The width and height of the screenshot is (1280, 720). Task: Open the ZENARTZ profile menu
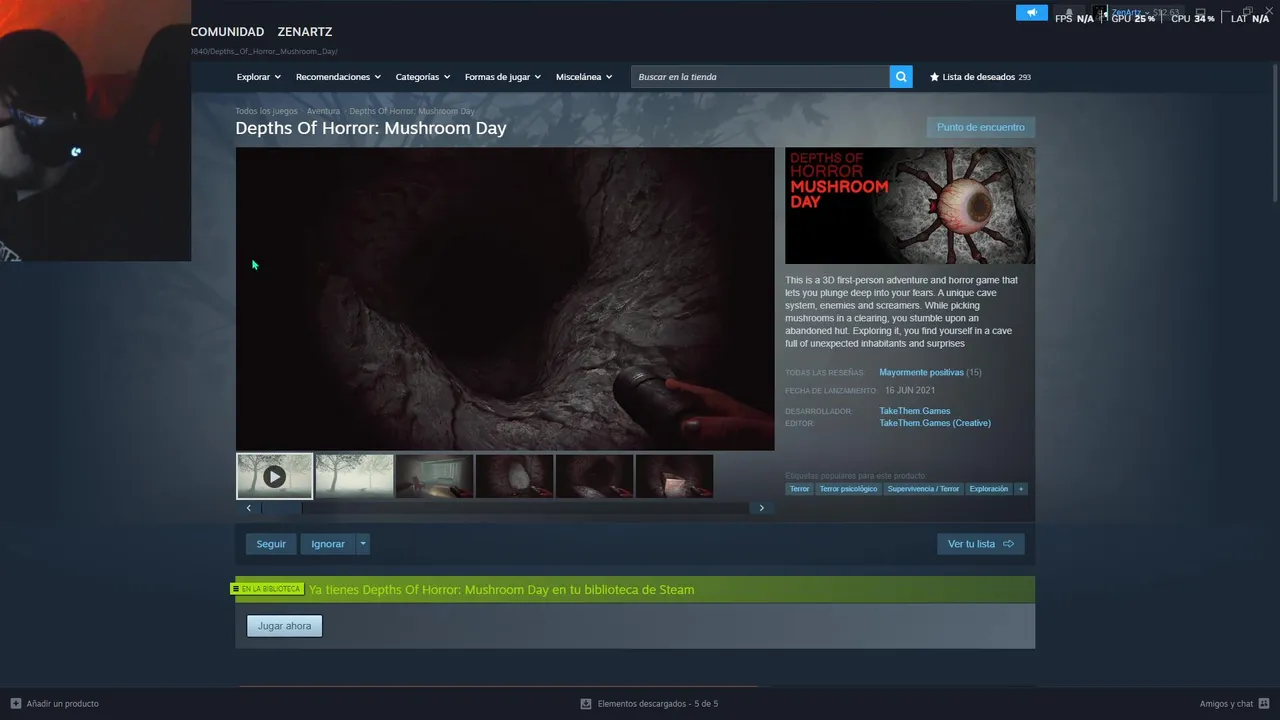(305, 32)
